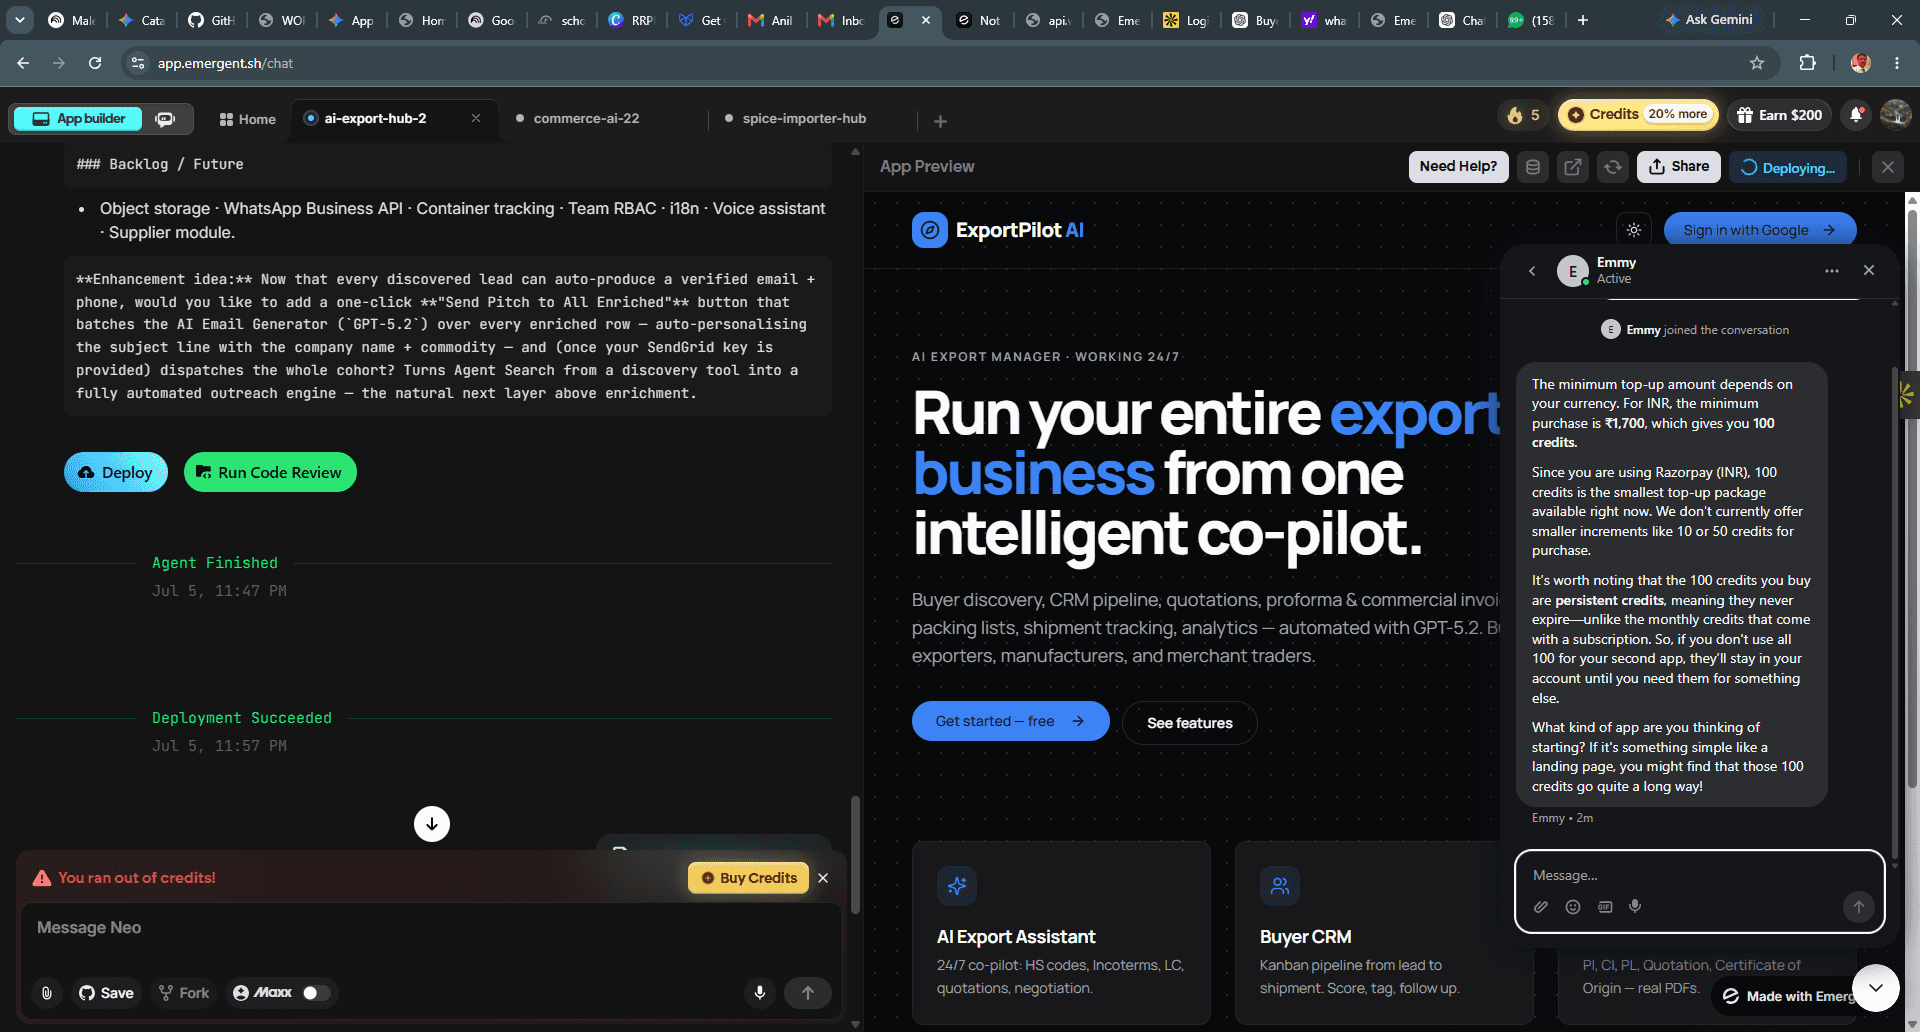Go back in Emmy chat widget
1920x1032 pixels.
click(x=1532, y=270)
